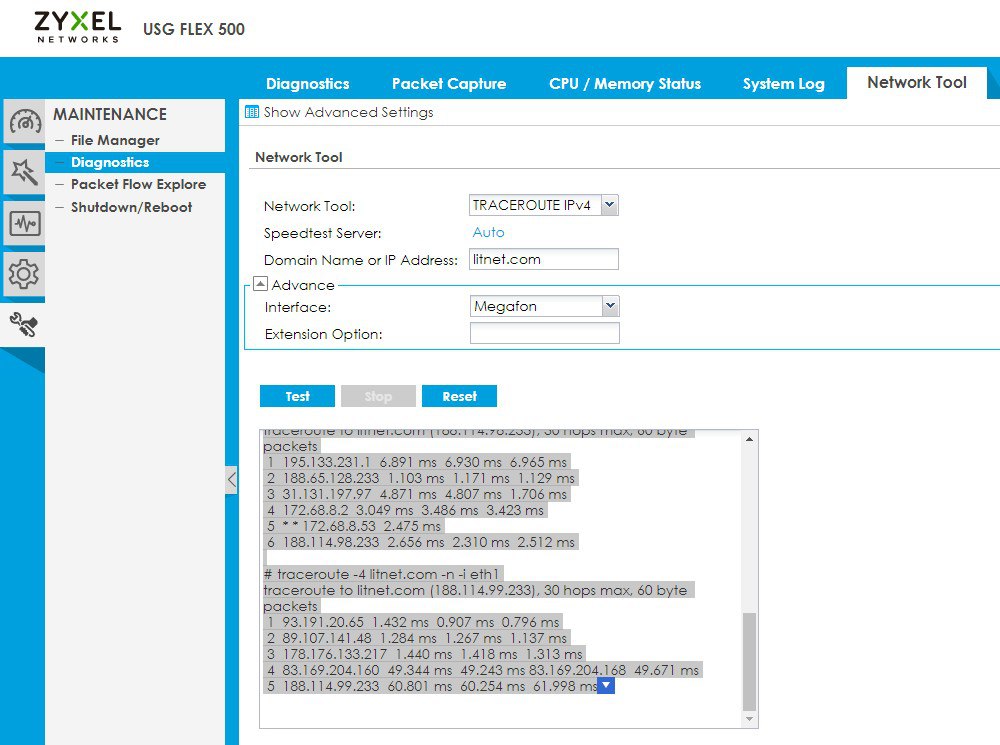The height and width of the screenshot is (745, 1000).
Task: Switch to the Packet Capture tab
Action: tap(449, 84)
